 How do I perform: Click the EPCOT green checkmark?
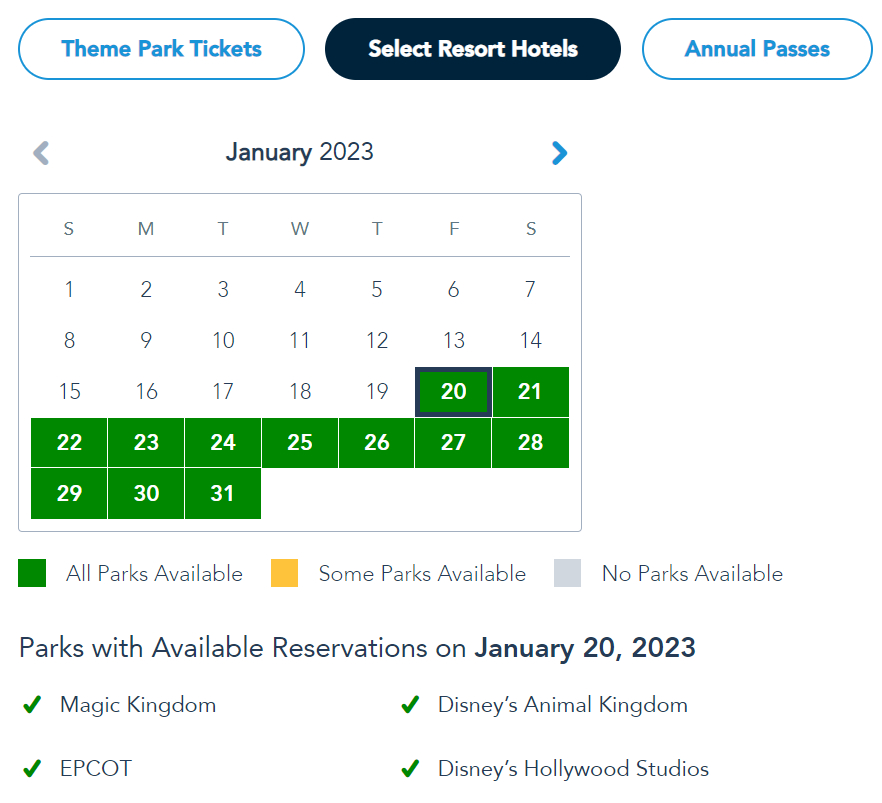point(32,769)
